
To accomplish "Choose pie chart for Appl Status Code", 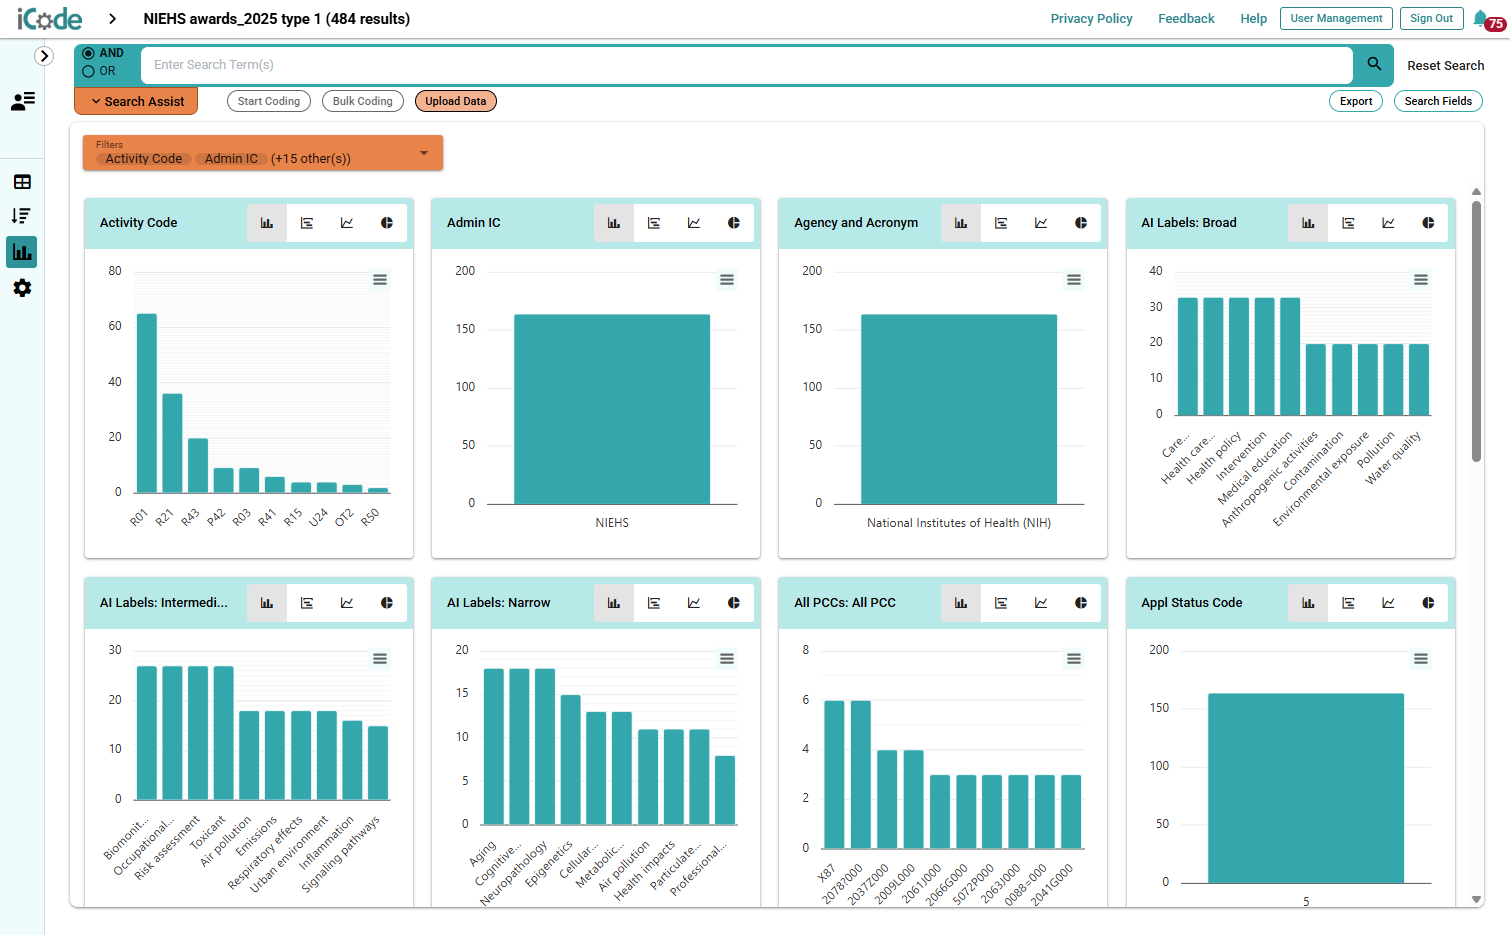I will pyautogui.click(x=1428, y=603).
